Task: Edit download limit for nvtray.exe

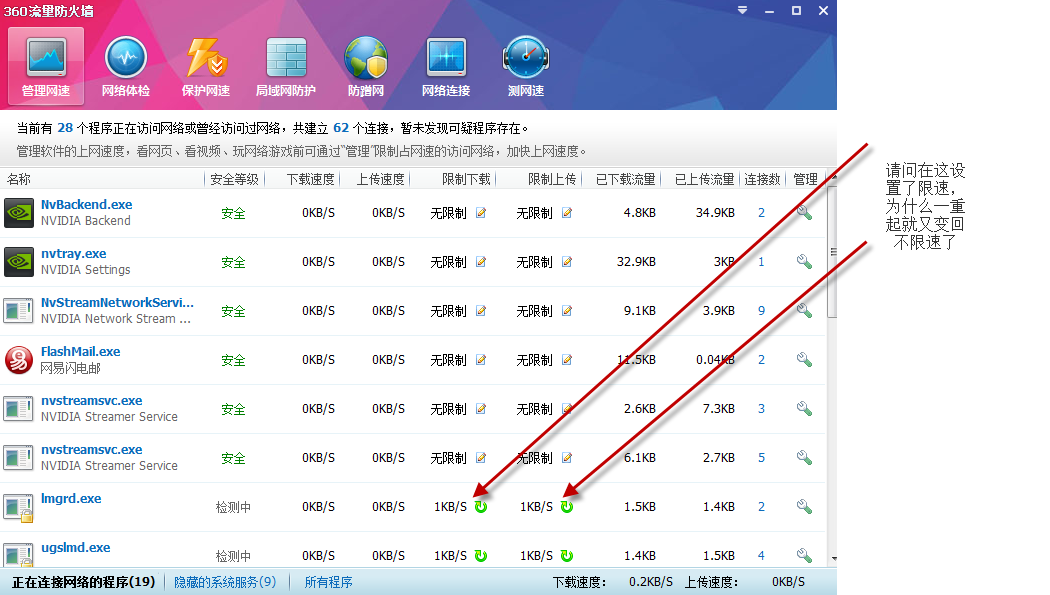Action: (x=481, y=262)
